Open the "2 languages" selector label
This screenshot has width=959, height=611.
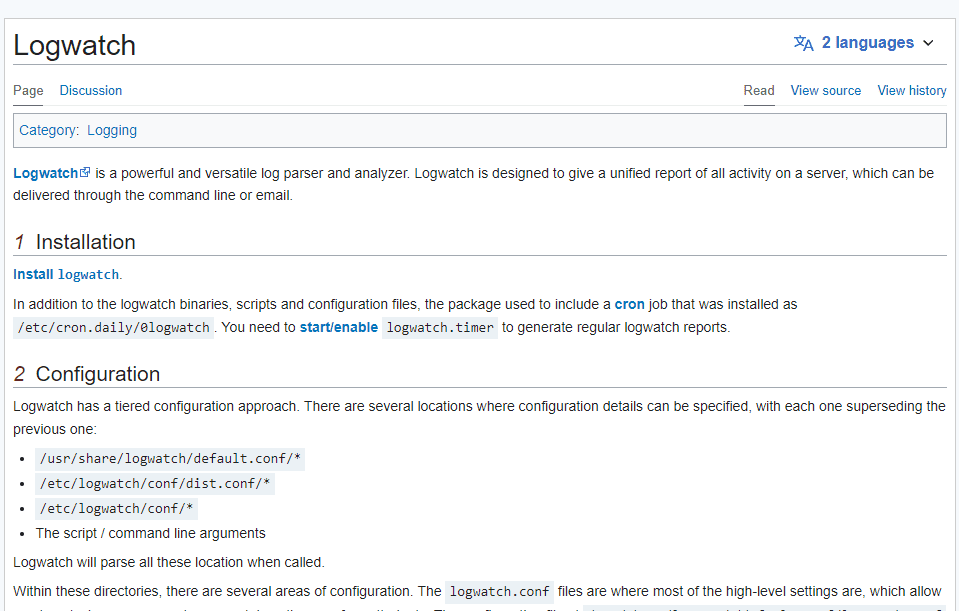pyautogui.click(x=867, y=43)
